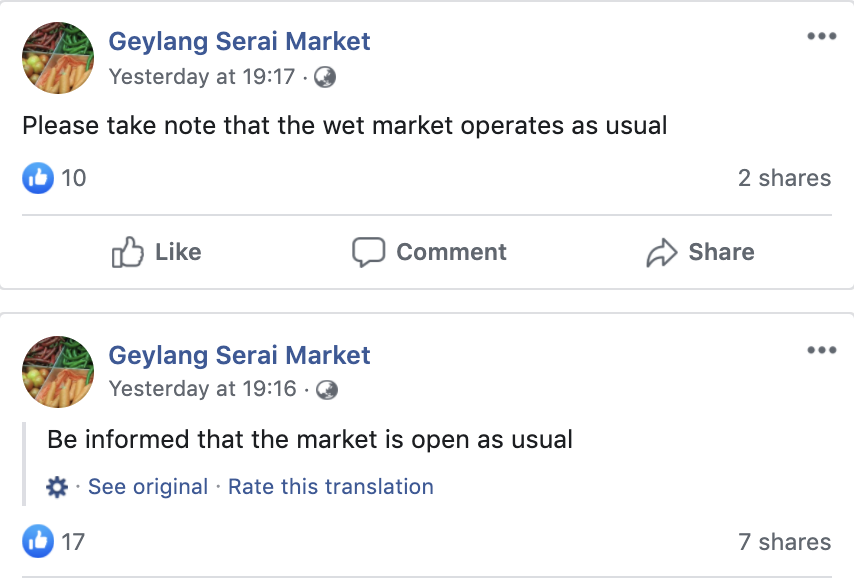Image resolution: width=854 pixels, height=578 pixels.
Task: Click the thumbs-up Like button on first post
Action: point(157,252)
